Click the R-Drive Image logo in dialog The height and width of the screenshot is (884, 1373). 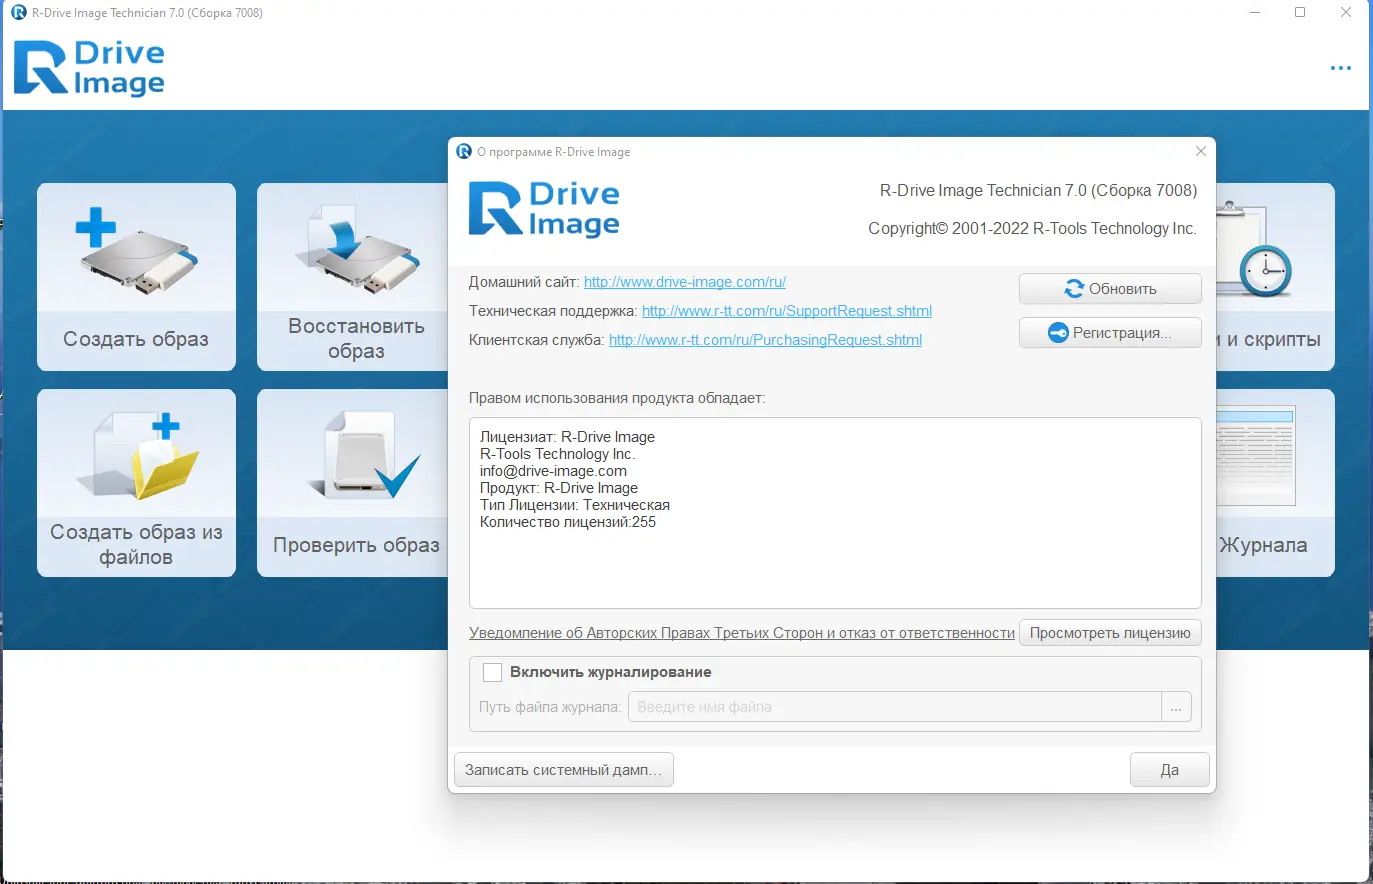[x=543, y=208]
